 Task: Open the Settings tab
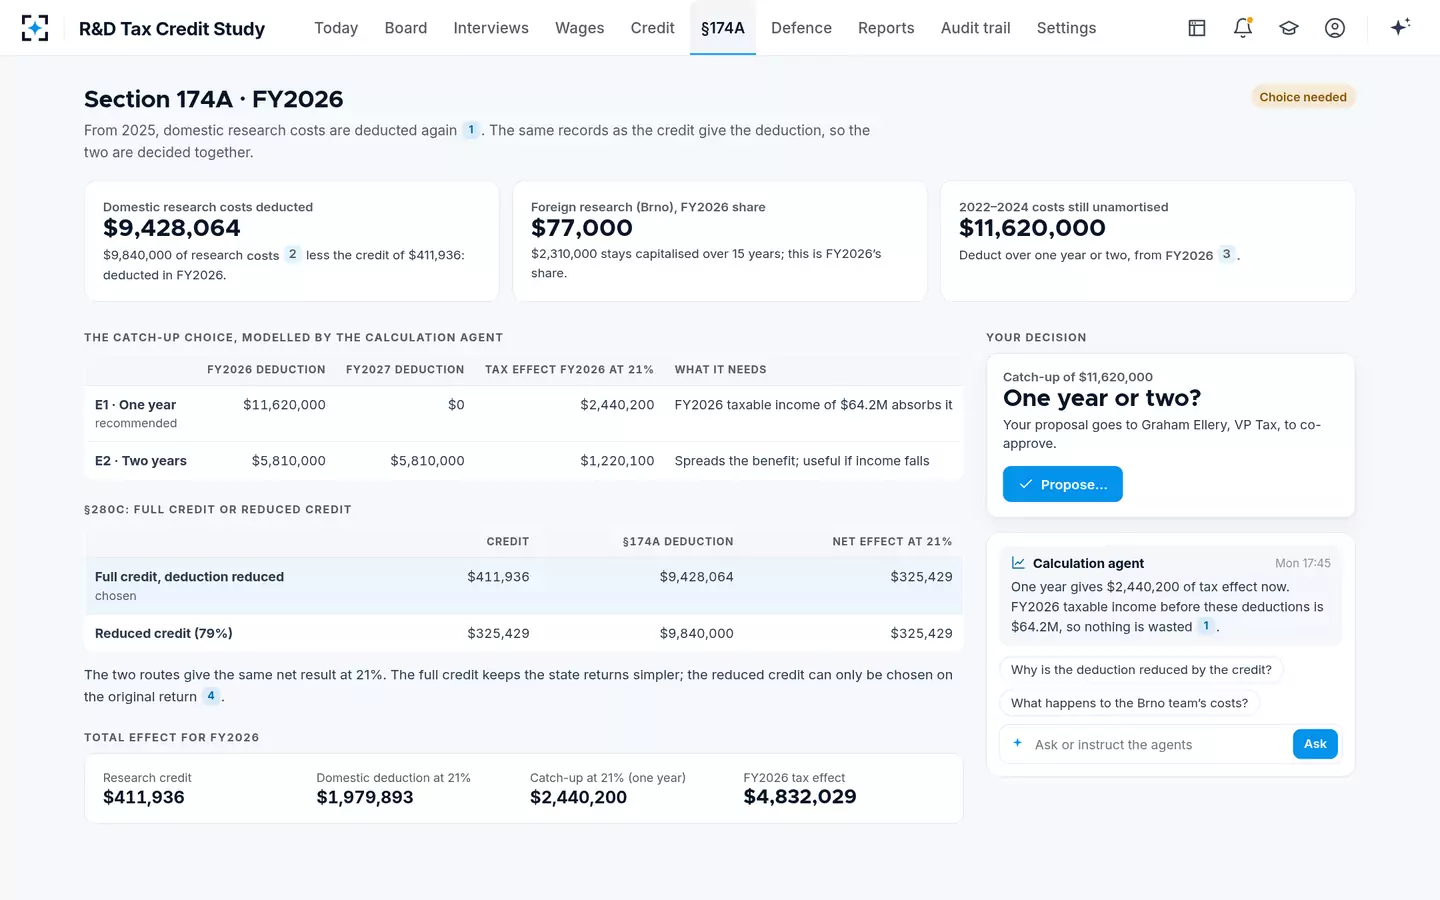pyautogui.click(x=1066, y=28)
